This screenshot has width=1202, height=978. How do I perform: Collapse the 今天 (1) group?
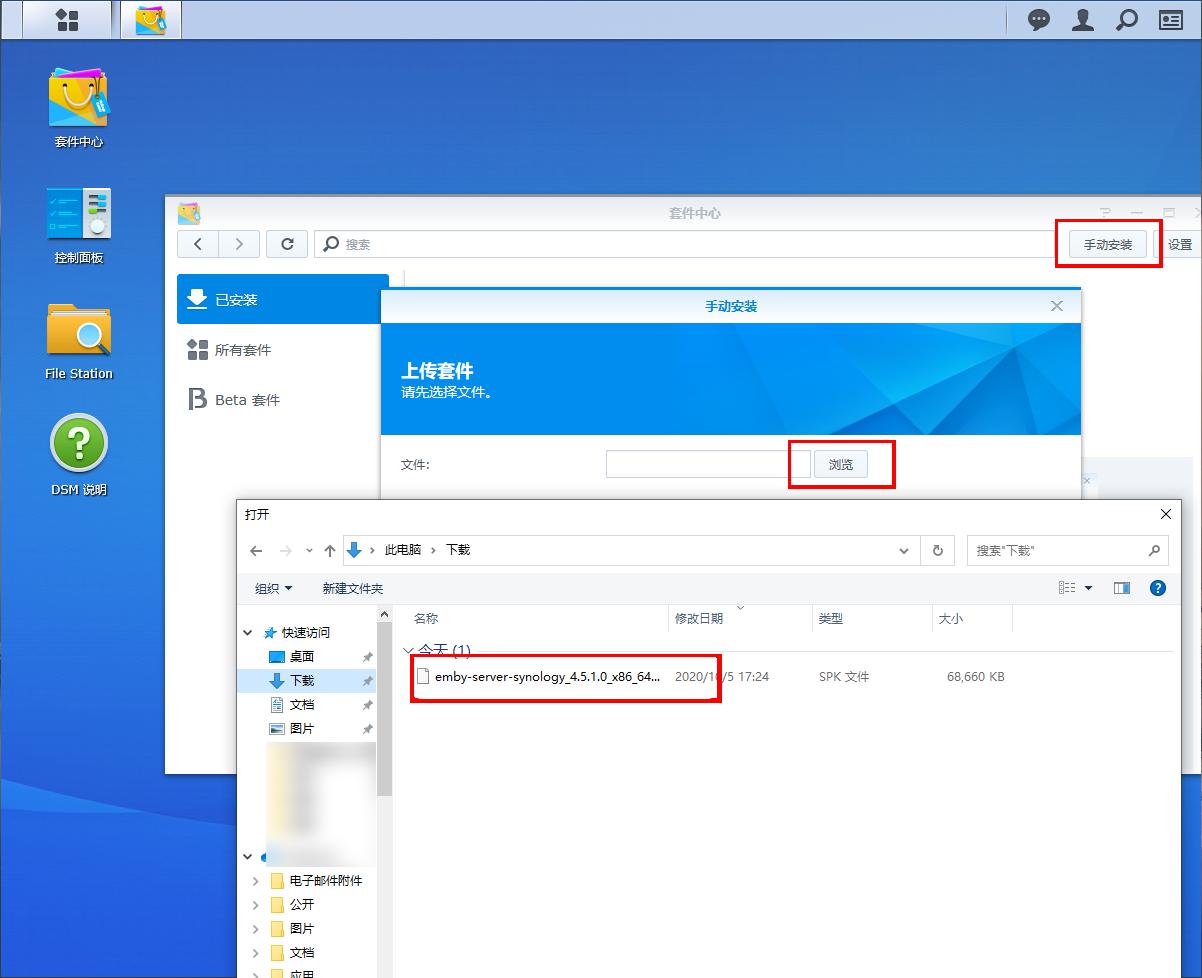[x=408, y=650]
